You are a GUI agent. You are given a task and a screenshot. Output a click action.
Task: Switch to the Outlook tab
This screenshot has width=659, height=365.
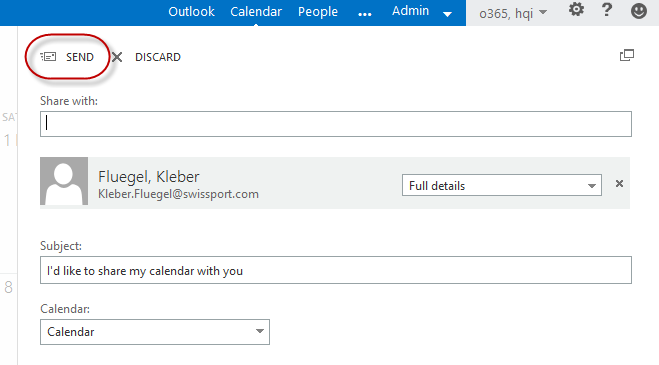[x=191, y=12]
